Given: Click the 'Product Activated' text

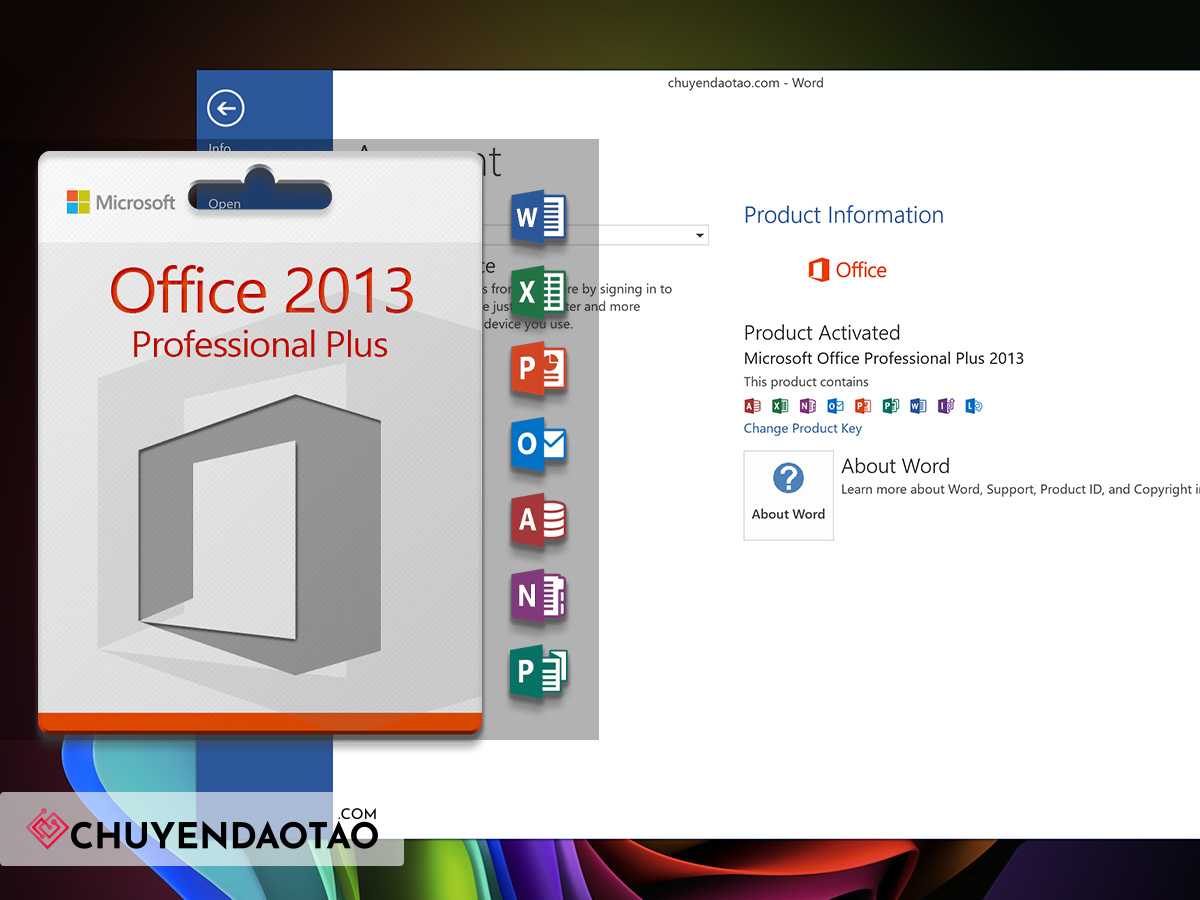Looking at the screenshot, I should pyautogui.click(x=822, y=333).
